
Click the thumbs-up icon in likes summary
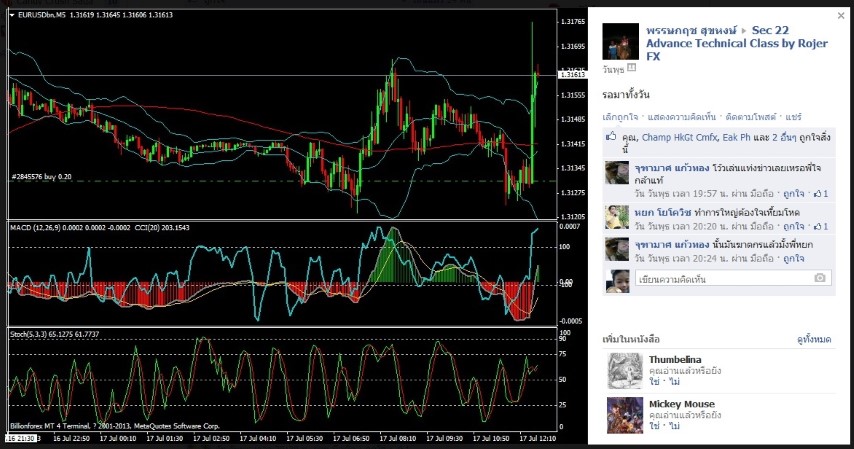[611, 137]
